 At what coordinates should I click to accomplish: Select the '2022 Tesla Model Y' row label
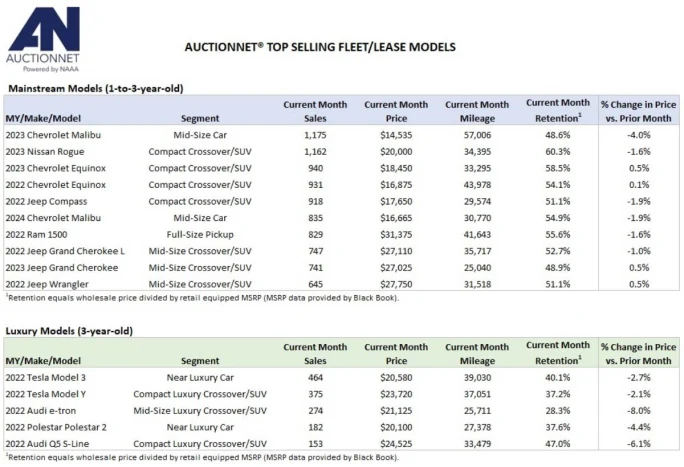[46, 394]
